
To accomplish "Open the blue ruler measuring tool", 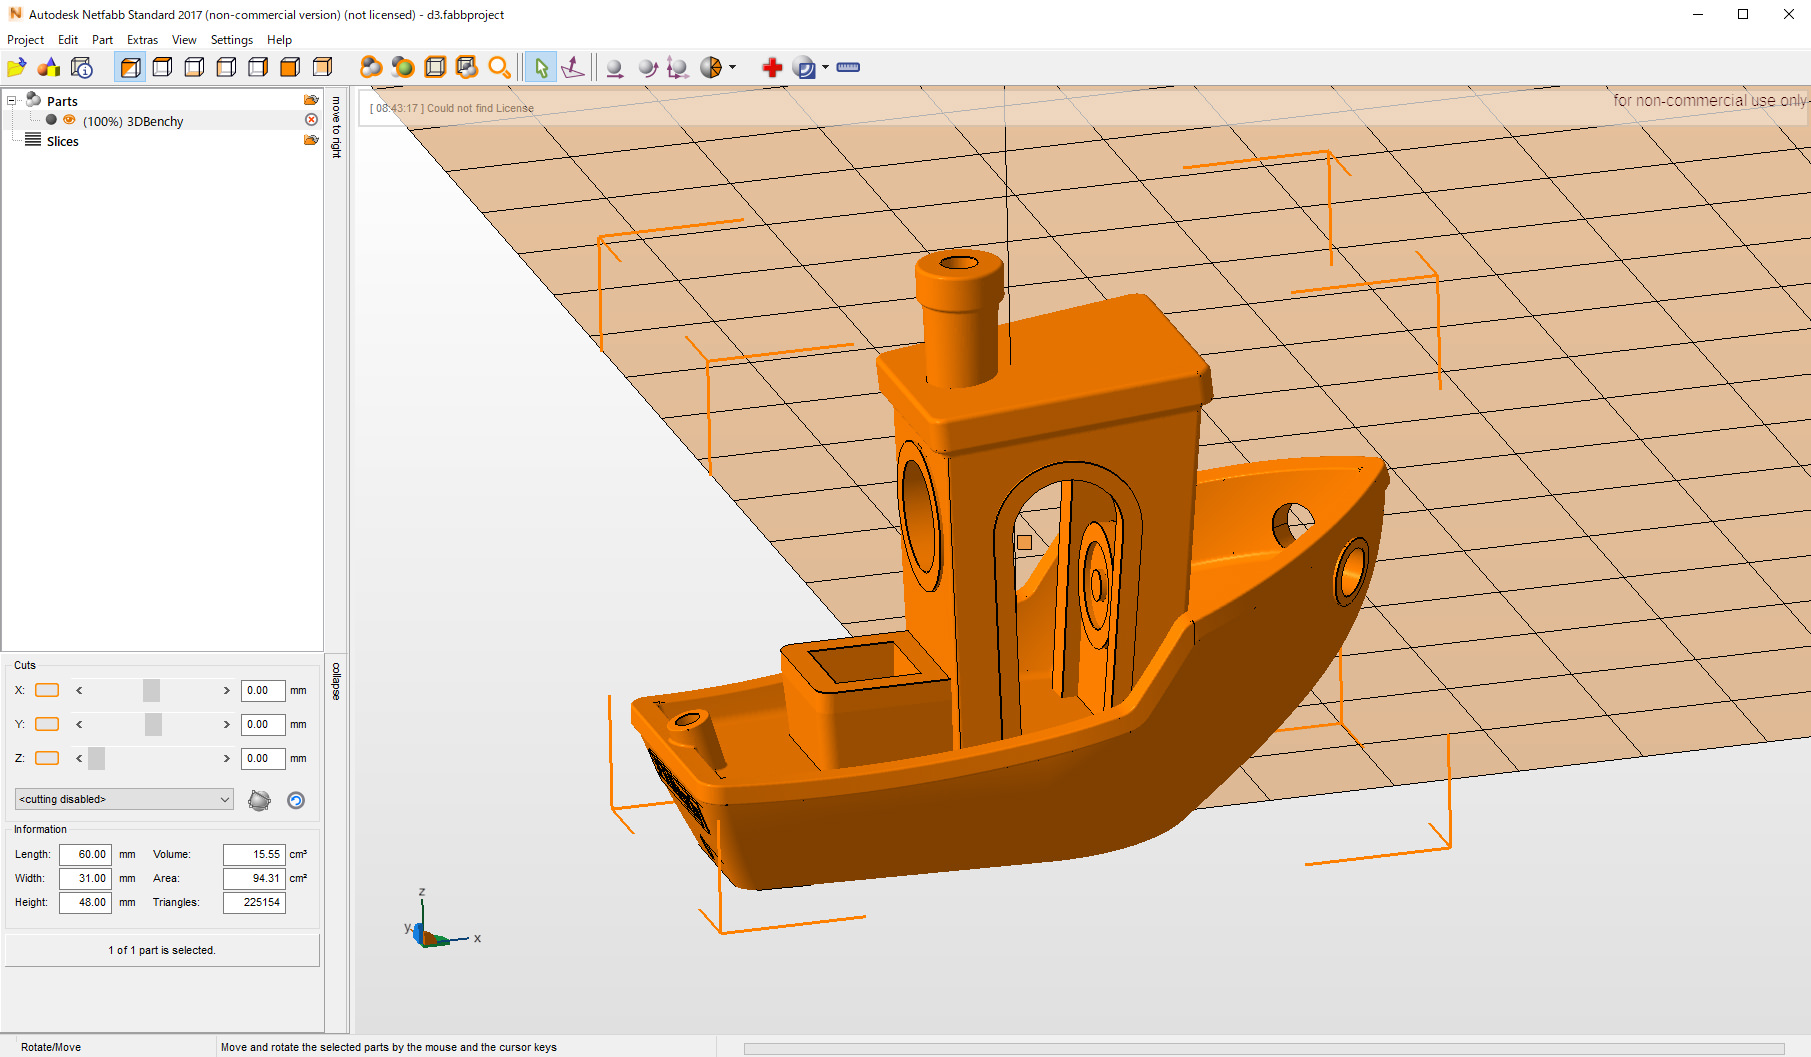I will 848,68.
